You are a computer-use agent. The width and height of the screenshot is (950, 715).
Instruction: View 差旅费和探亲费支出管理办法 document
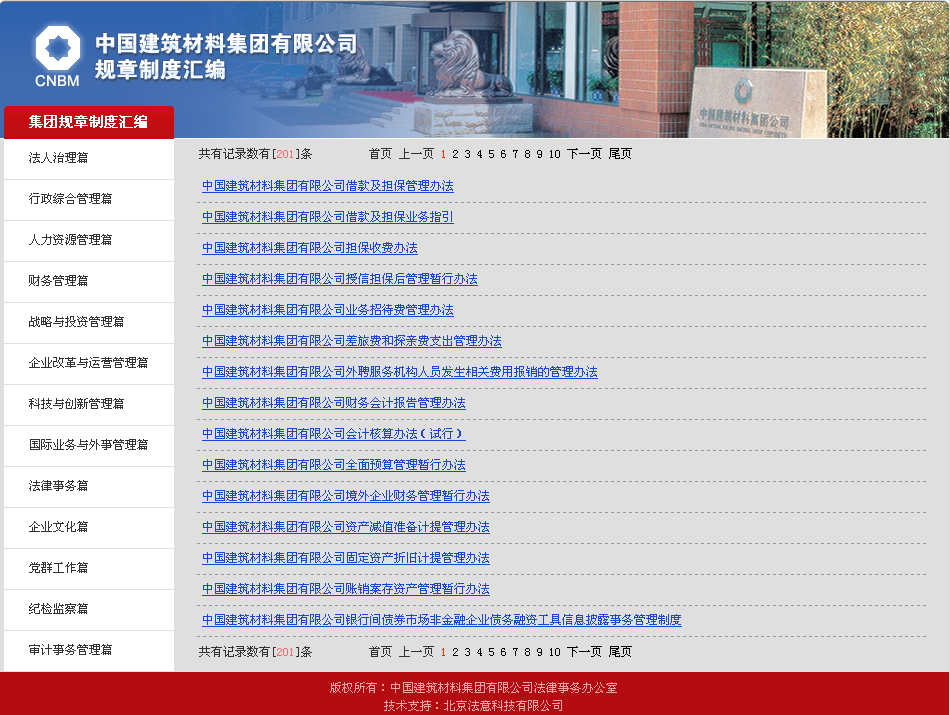pyautogui.click(x=351, y=341)
